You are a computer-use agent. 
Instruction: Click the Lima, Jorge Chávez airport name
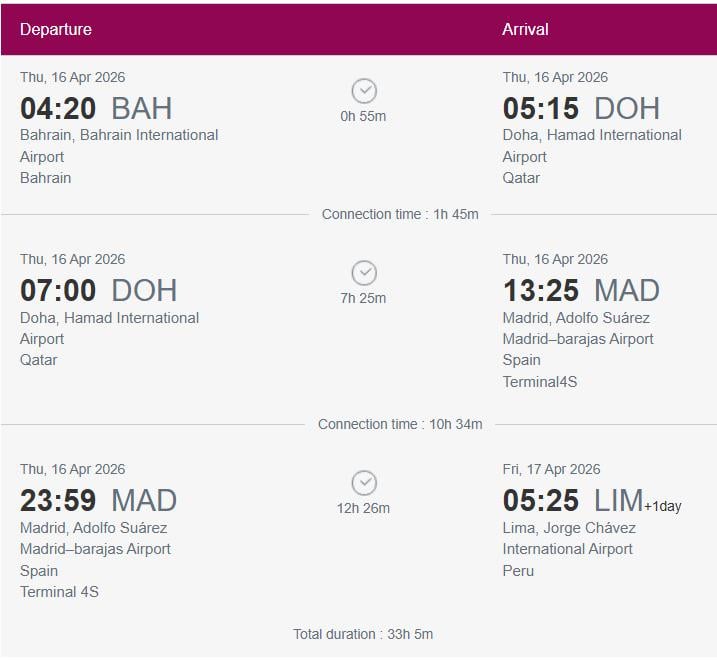[x=569, y=538]
